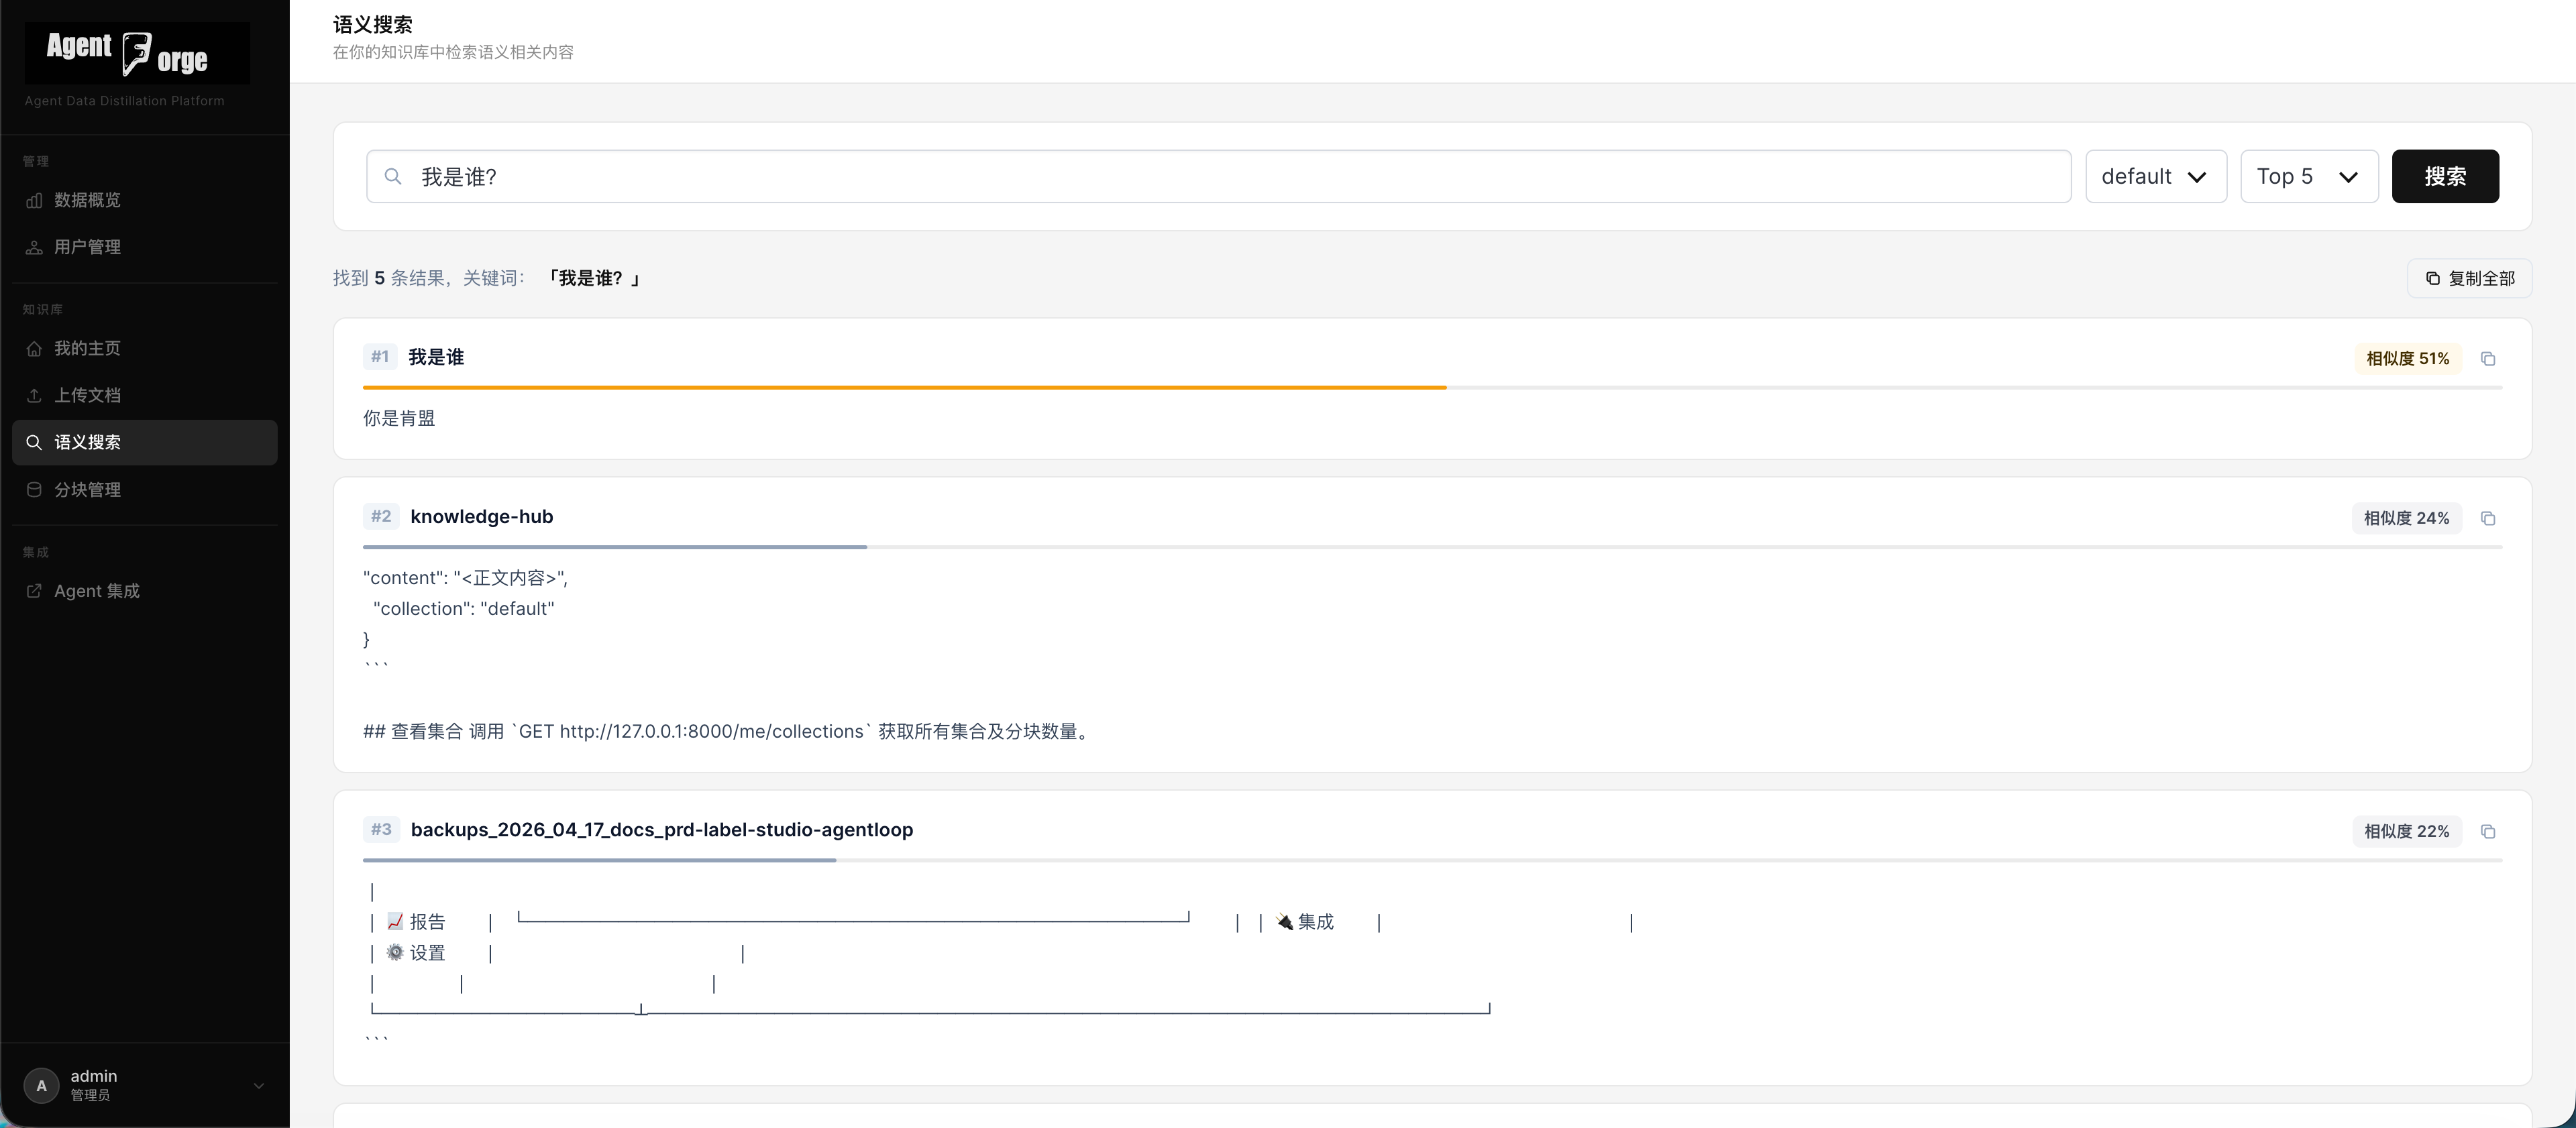2576x1128 pixels.
Task: Click the result text 你是肯盟
Action: tap(399, 418)
